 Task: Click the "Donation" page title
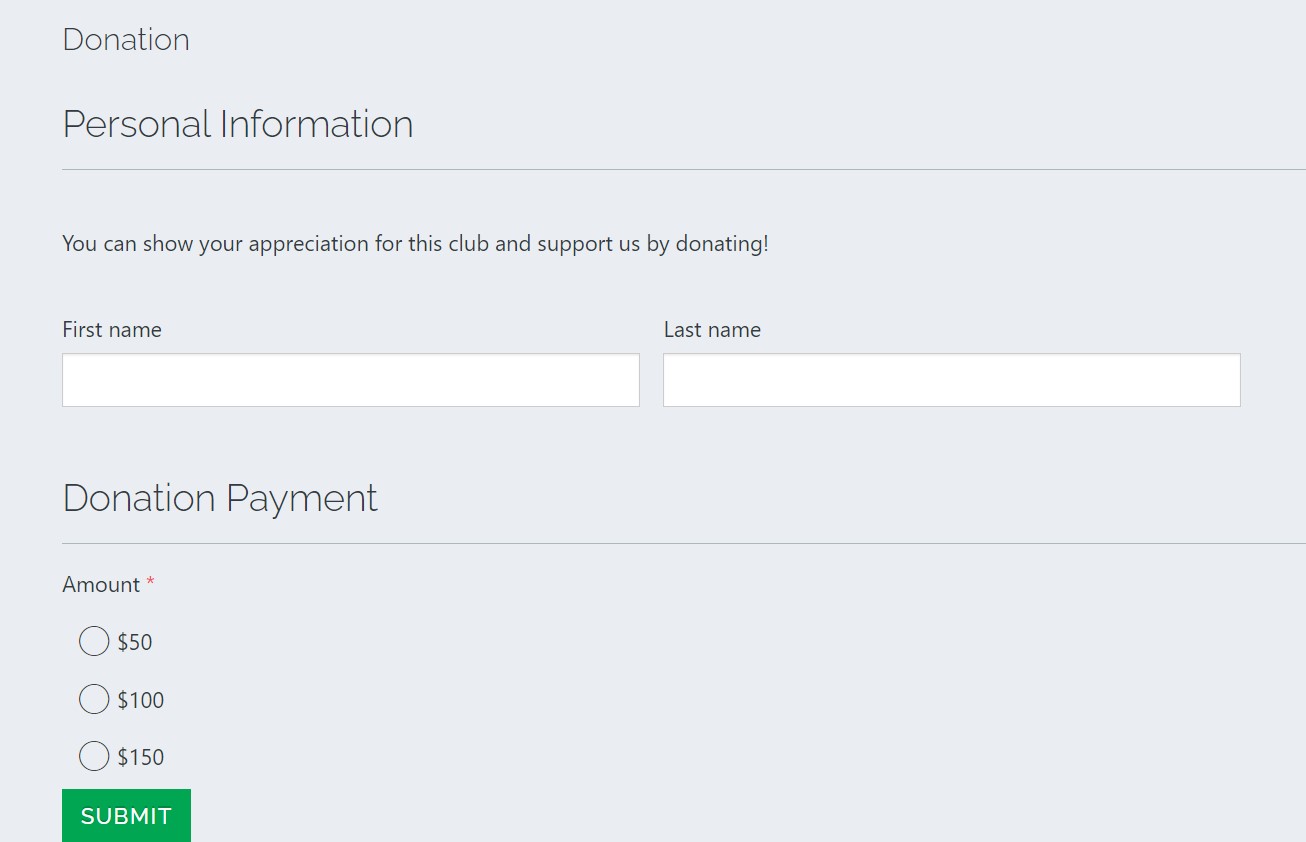point(126,40)
